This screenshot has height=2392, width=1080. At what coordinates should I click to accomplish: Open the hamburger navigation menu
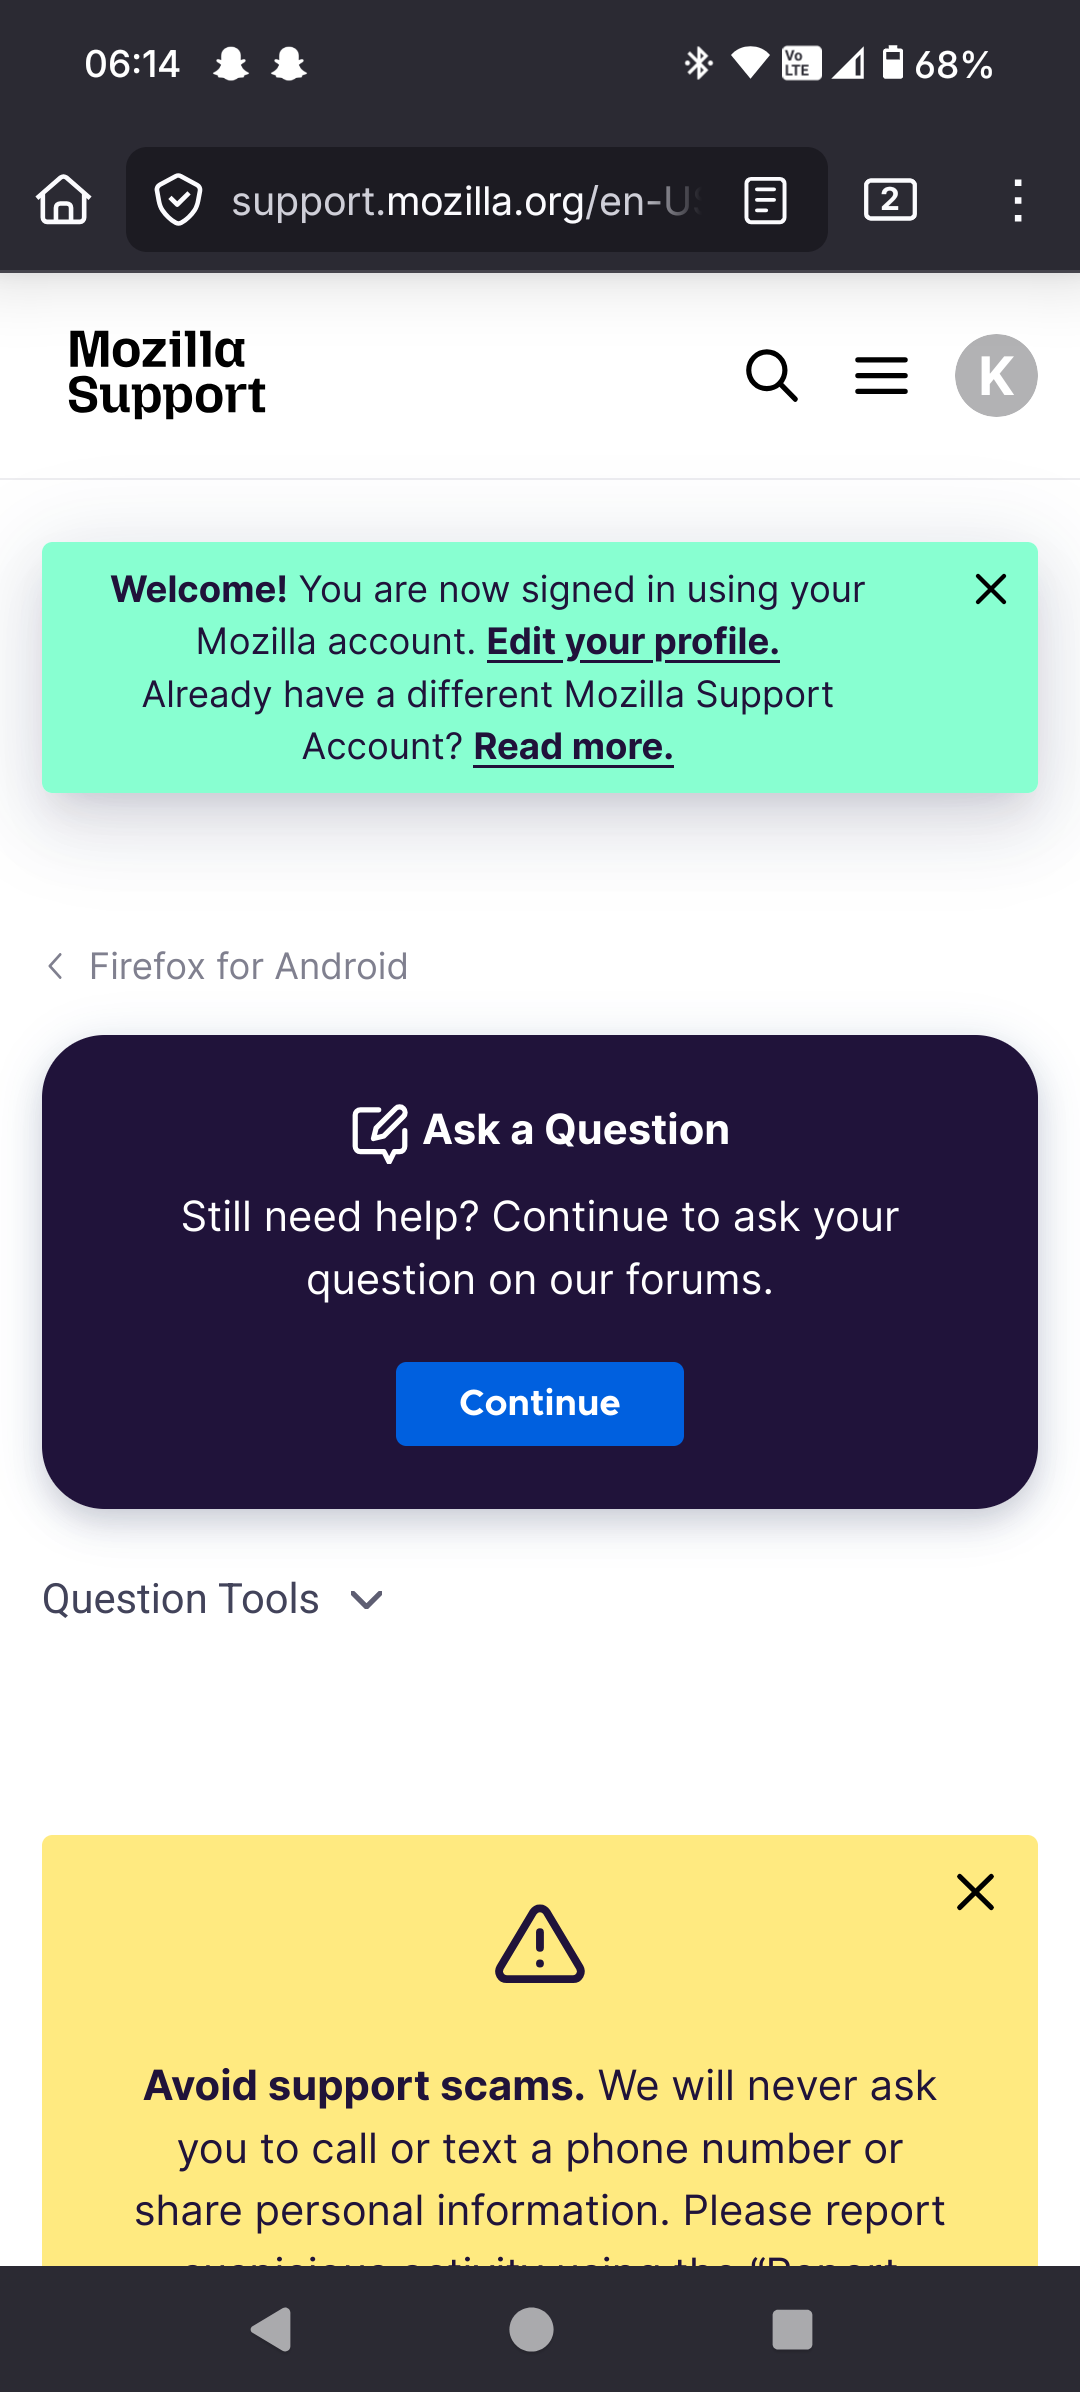(x=881, y=376)
